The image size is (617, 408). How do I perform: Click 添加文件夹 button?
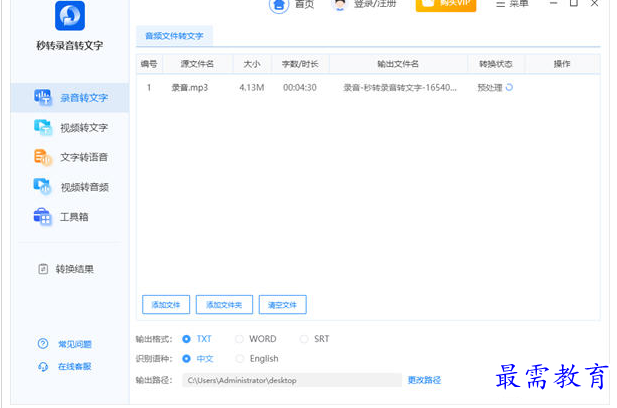click(224, 305)
